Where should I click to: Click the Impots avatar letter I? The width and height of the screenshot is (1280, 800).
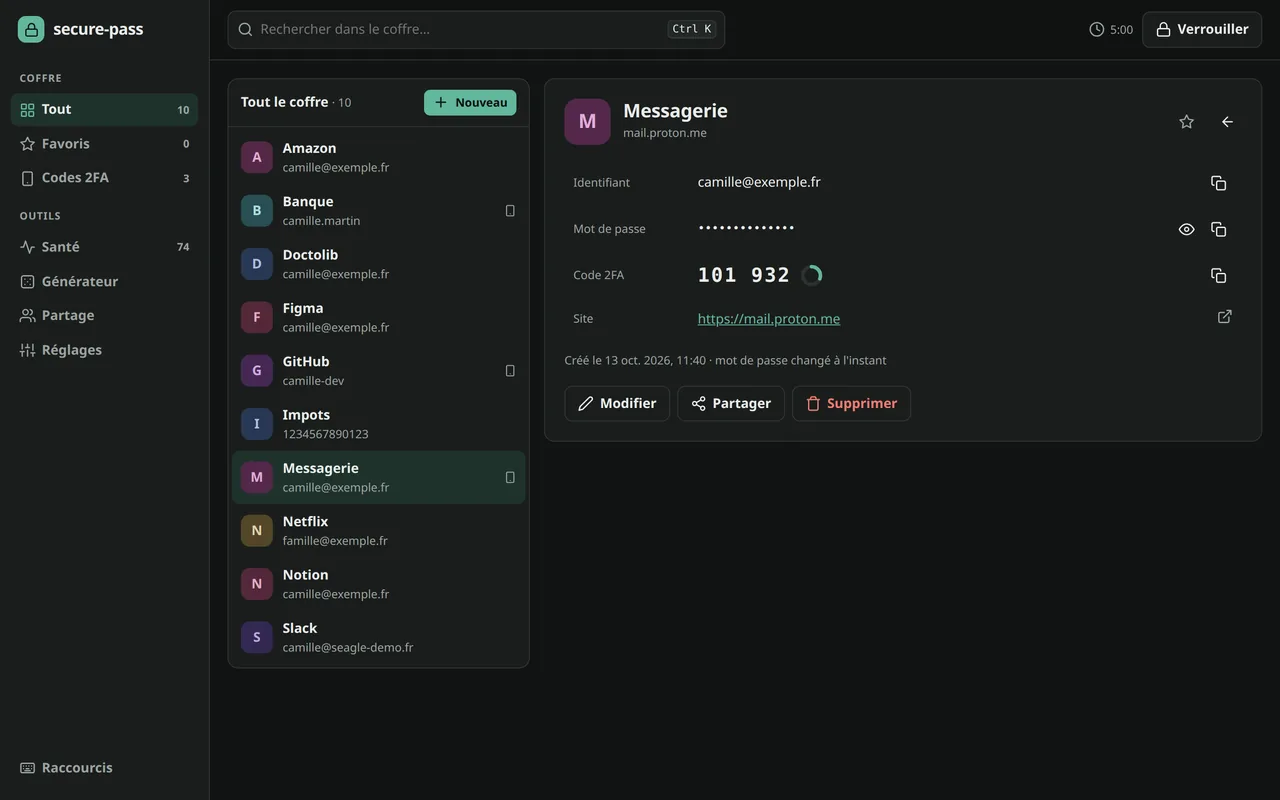(x=257, y=424)
